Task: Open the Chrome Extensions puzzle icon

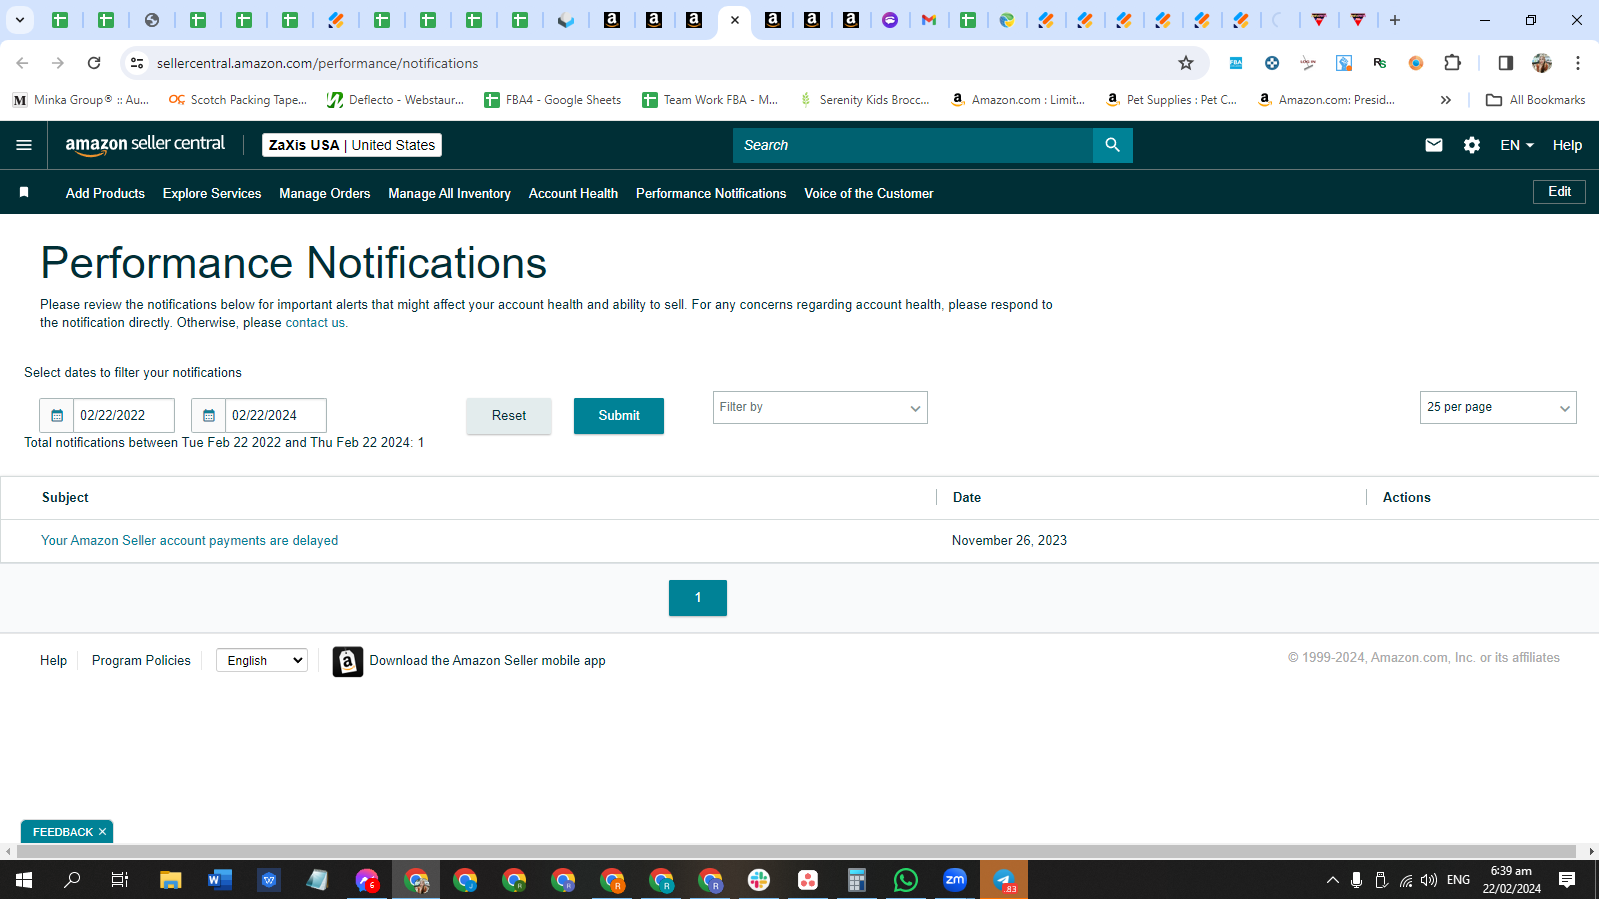Action: (x=1452, y=63)
